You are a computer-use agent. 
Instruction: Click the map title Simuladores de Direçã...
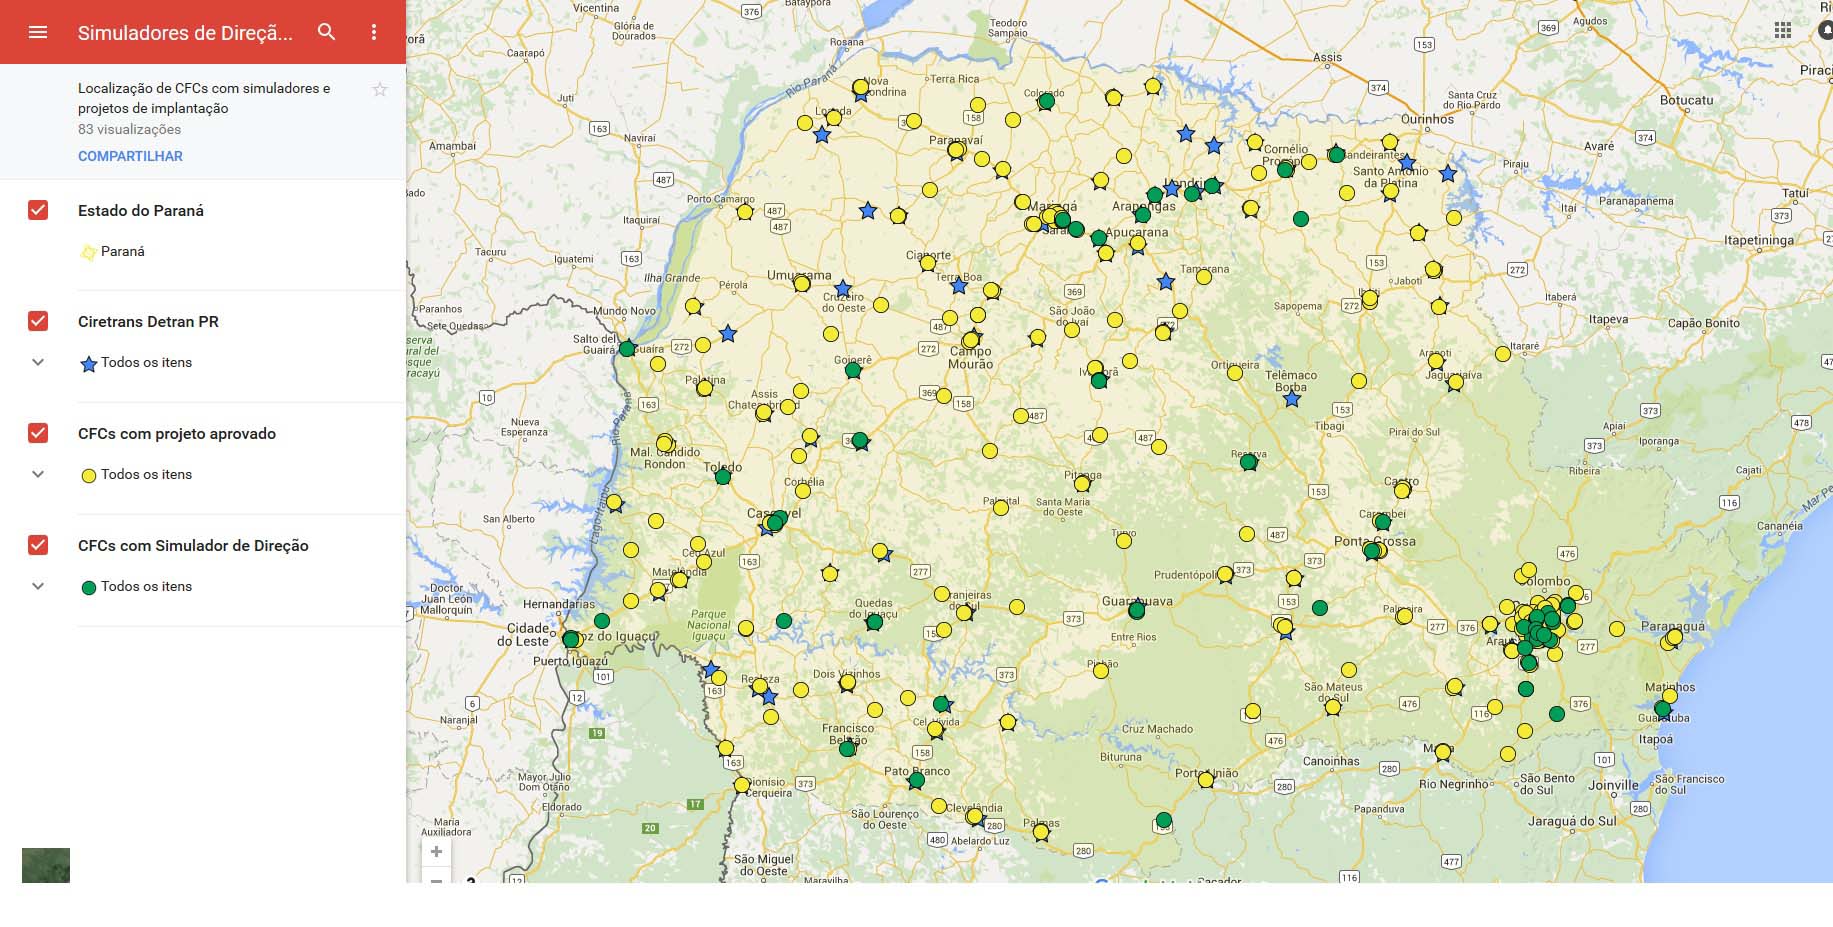185,33
